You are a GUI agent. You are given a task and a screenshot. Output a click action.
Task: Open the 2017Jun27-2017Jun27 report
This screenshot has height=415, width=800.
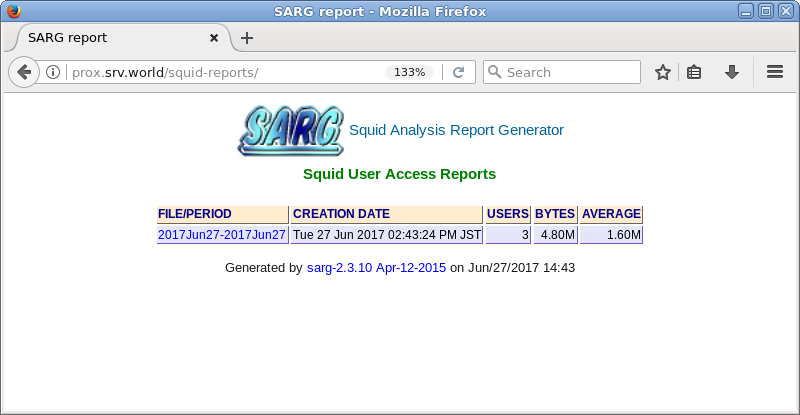[x=222, y=235]
